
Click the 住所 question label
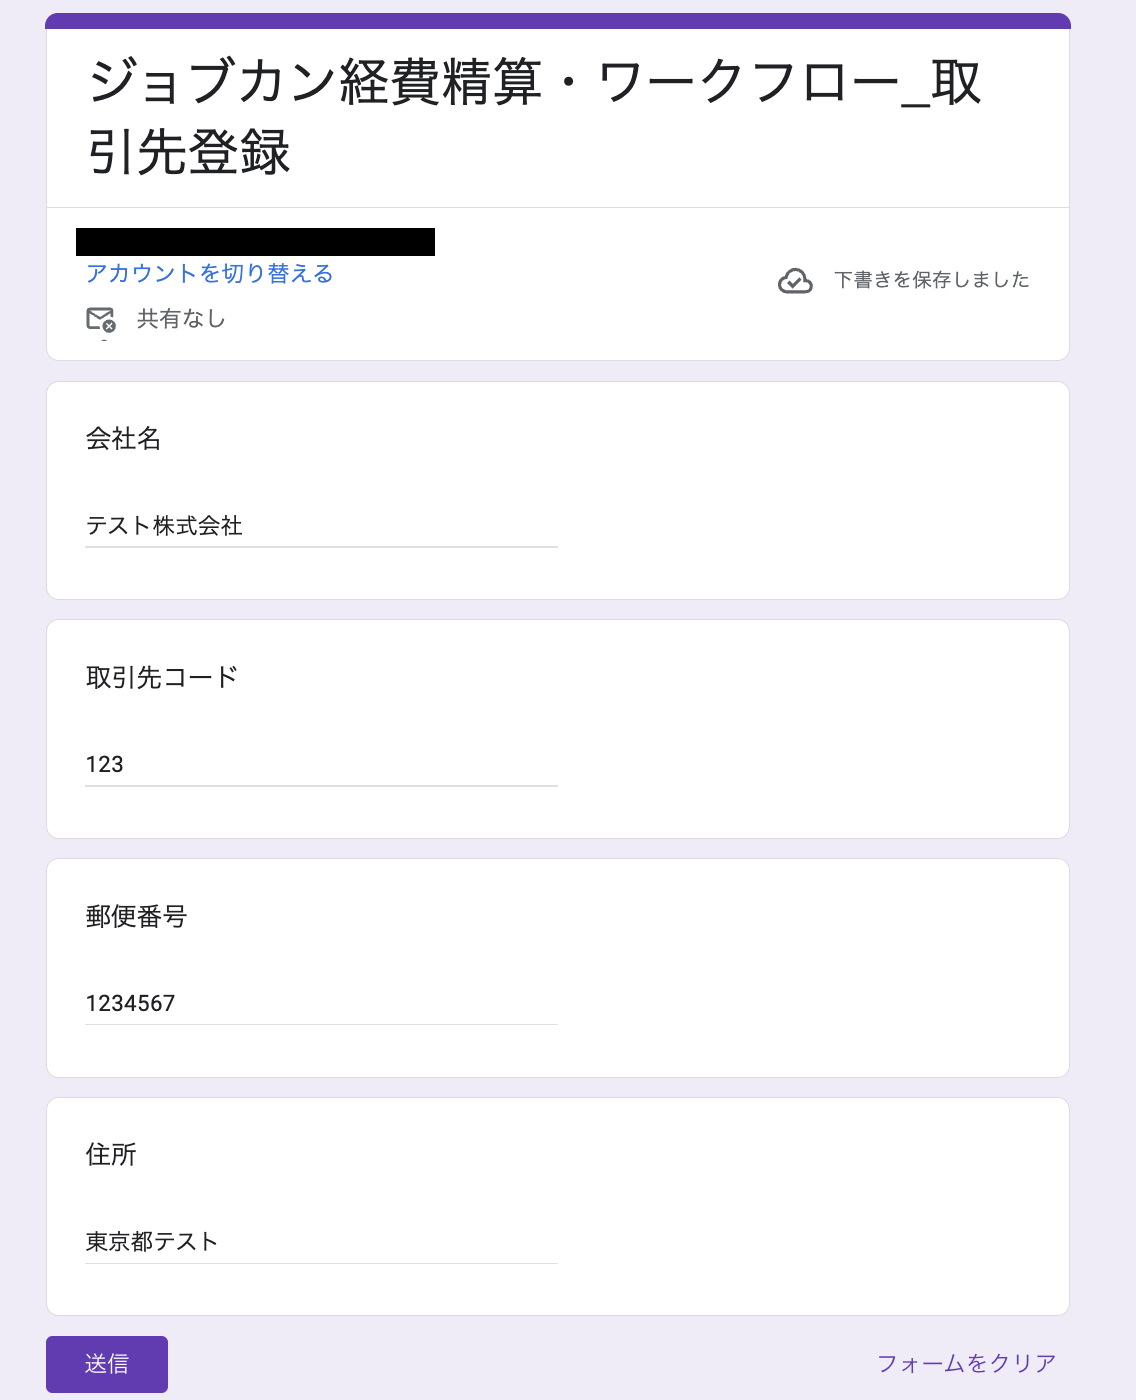(111, 1155)
